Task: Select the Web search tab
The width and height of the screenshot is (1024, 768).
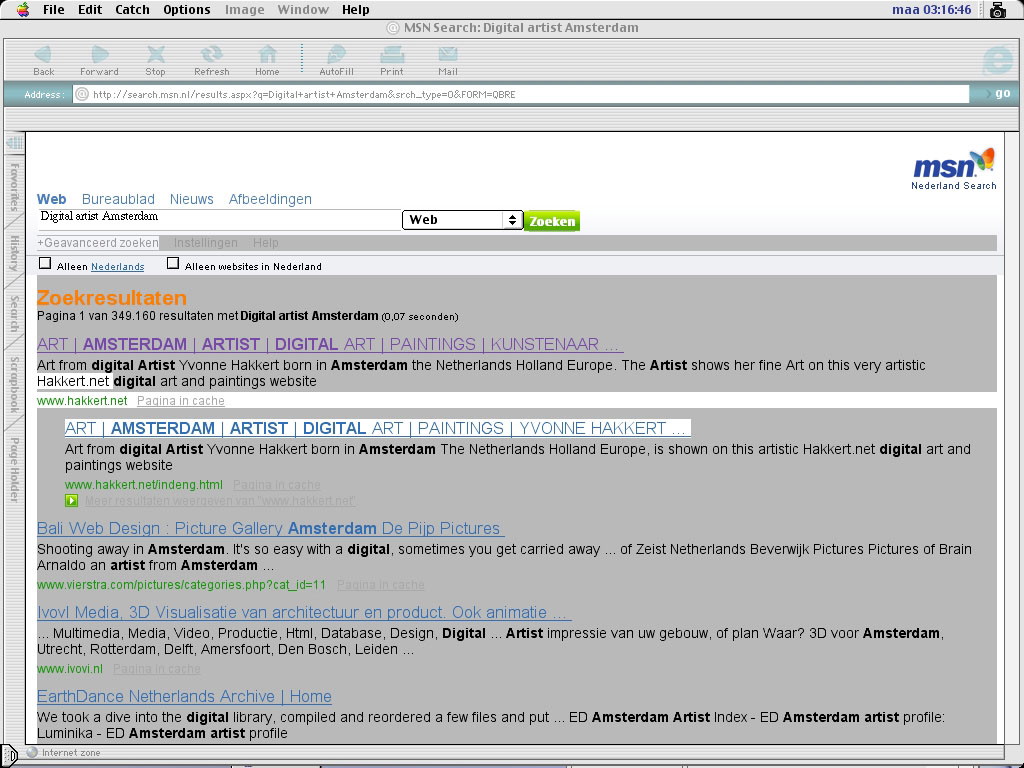Action: [52, 199]
